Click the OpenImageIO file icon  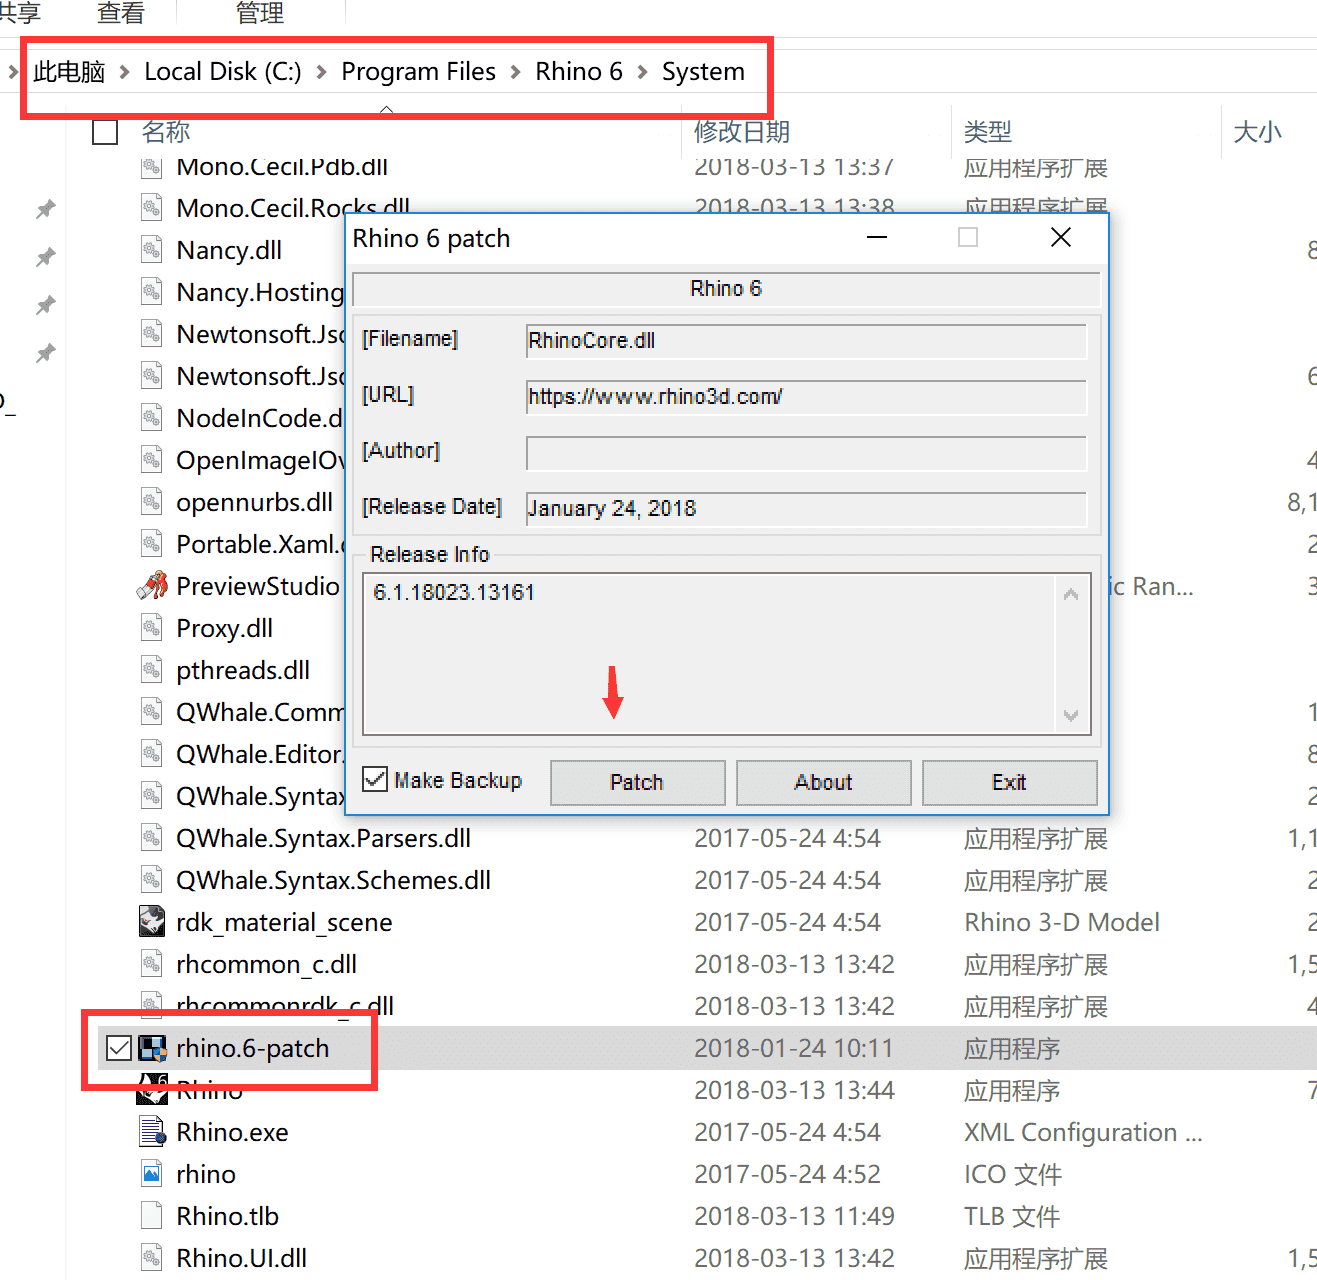152,460
